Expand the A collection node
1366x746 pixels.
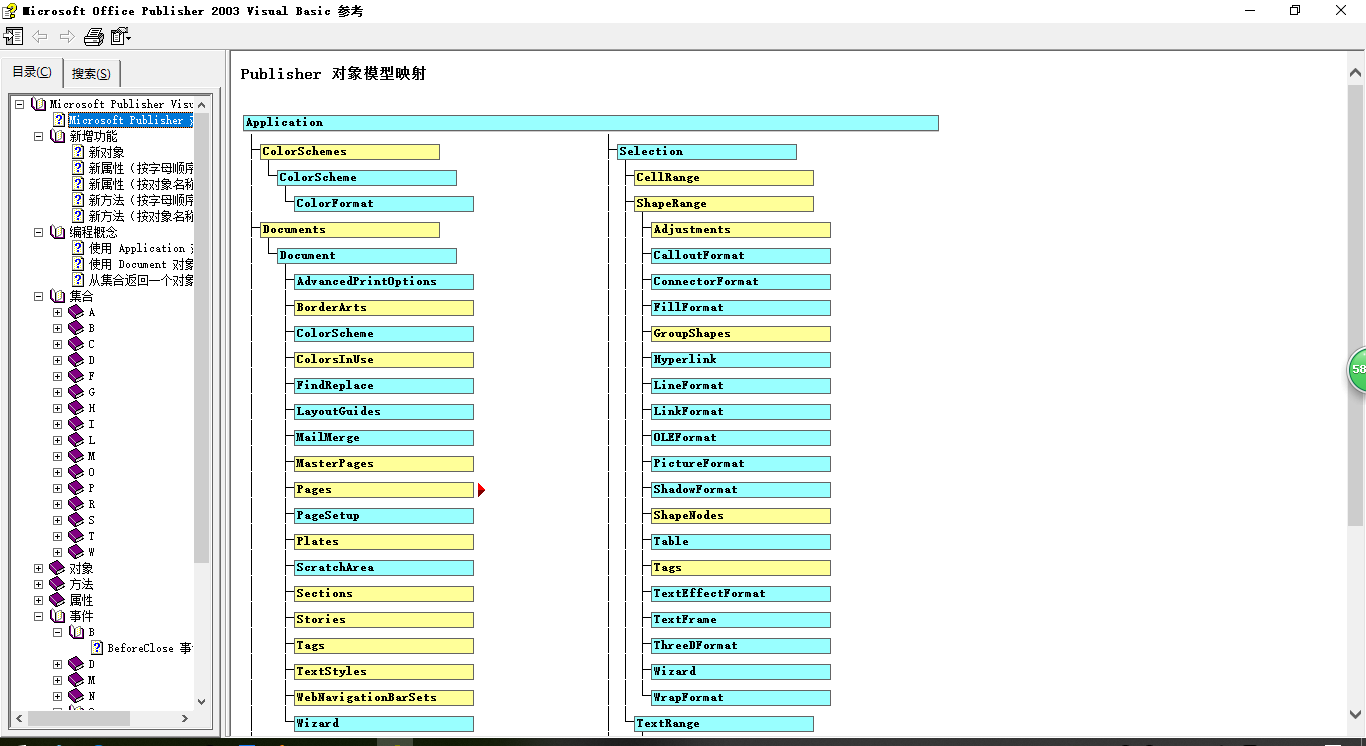tap(57, 311)
